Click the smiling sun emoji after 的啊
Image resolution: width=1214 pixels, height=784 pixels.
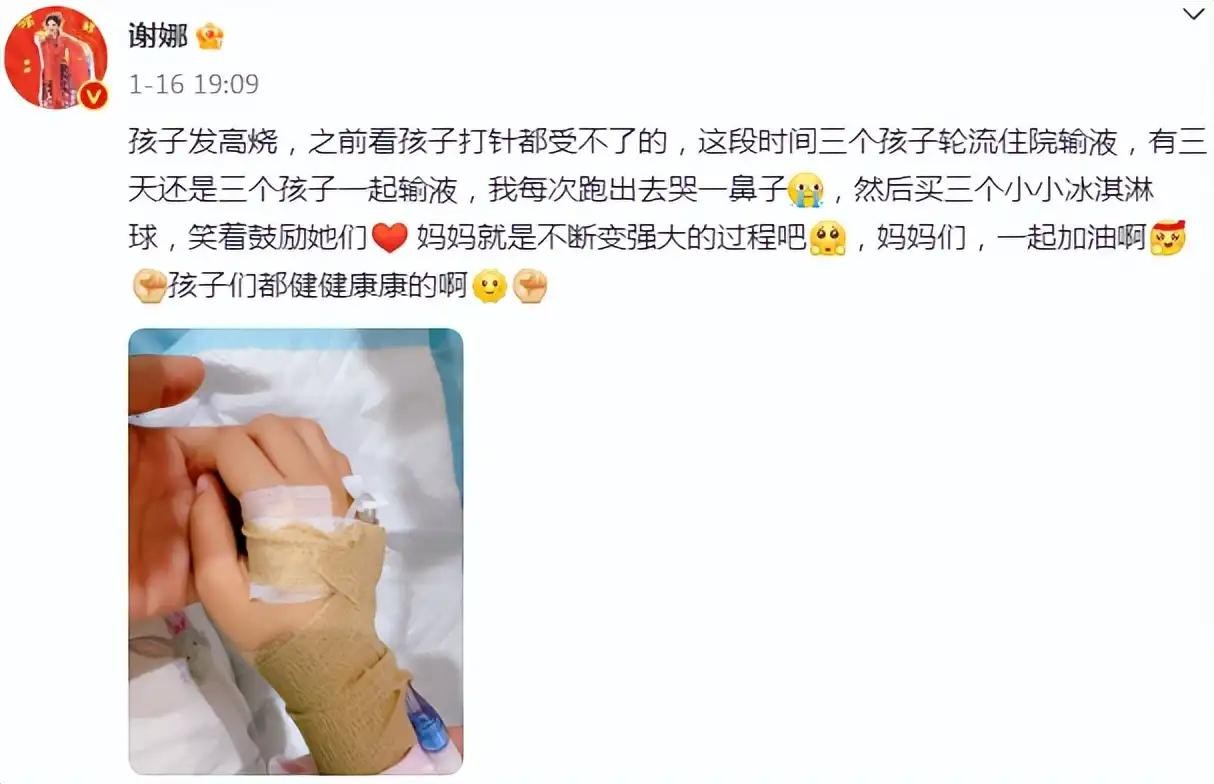point(489,287)
